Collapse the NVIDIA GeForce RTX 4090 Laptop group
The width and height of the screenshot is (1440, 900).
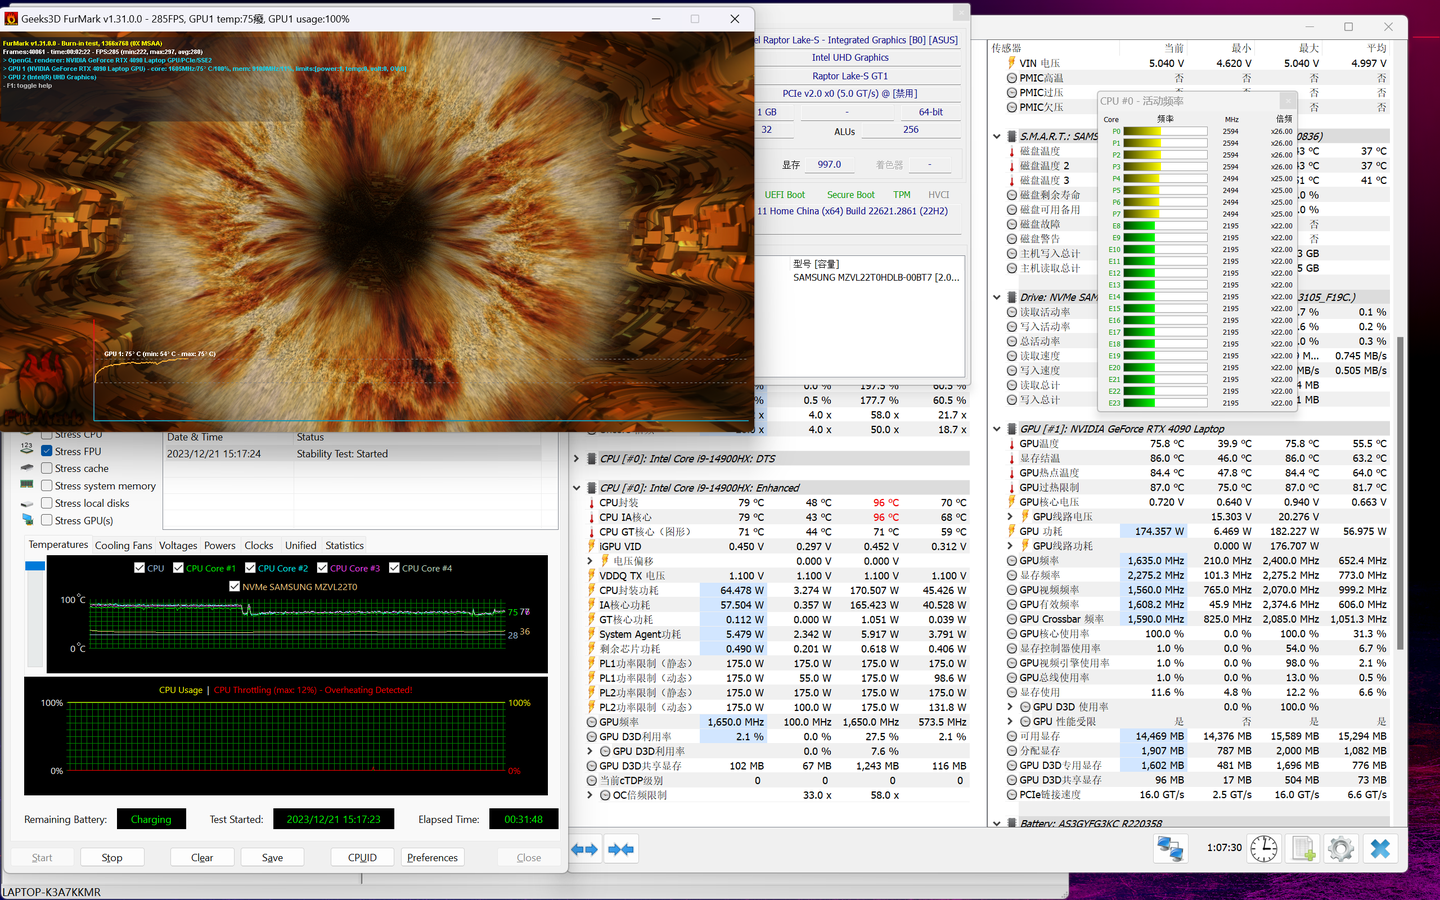[997, 429]
